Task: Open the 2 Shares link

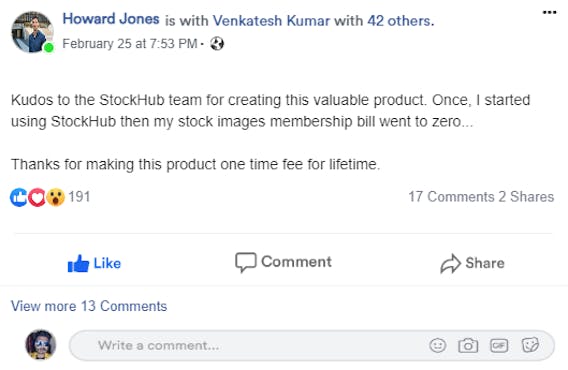Action: (x=526, y=197)
